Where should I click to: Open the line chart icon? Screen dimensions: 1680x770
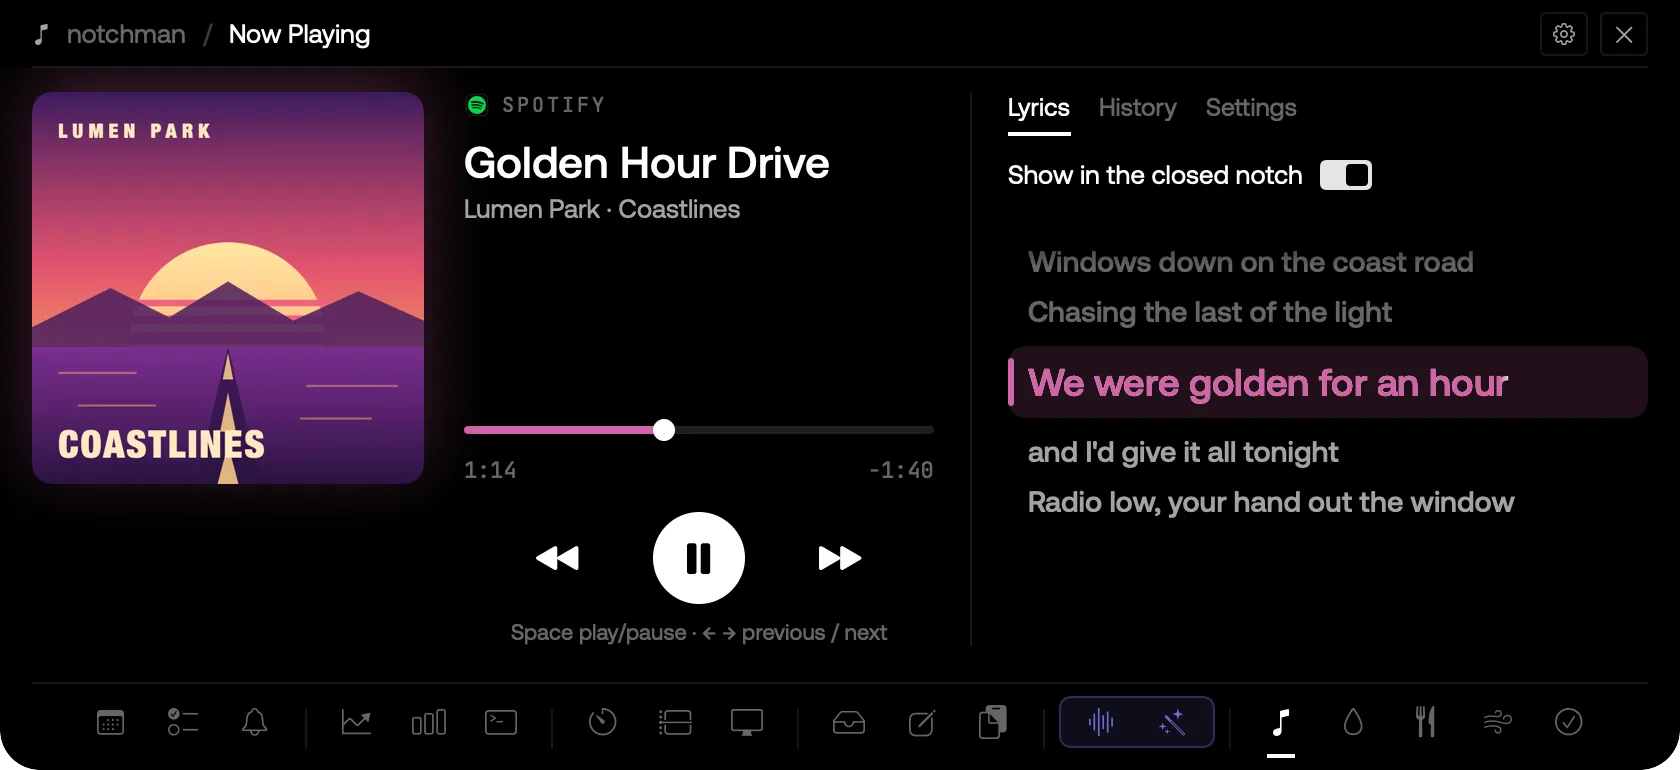pyautogui.click(x=356, y=722)
